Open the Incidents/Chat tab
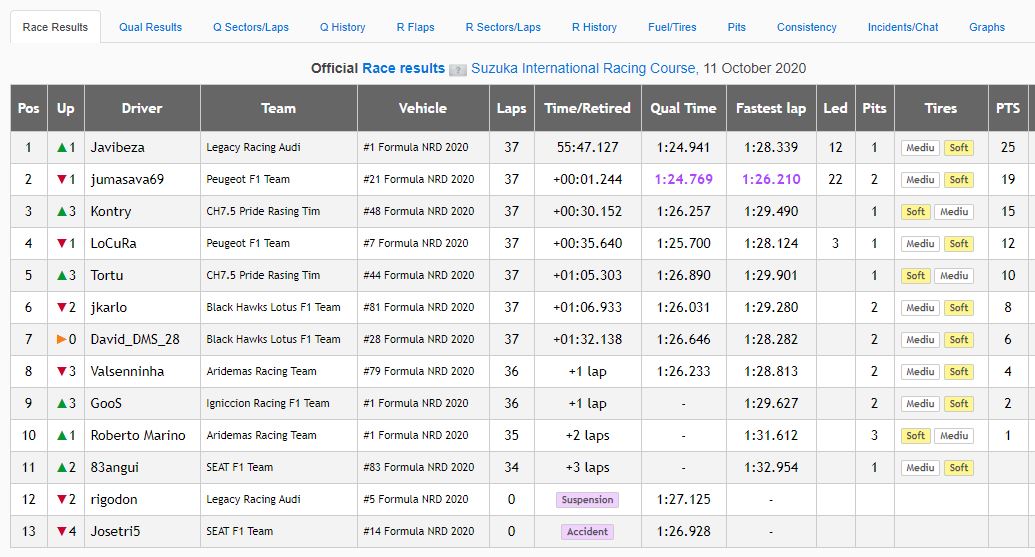This screenshot has height=557, width=1035. click(x=902, y=27)
